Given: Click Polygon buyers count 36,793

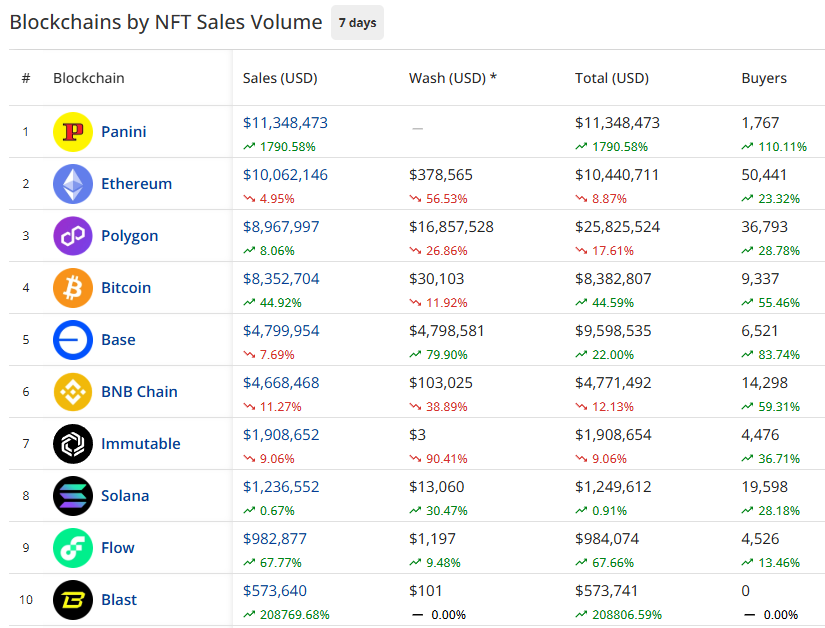Looking at the screenshot, I should click(x=764, y=227).
